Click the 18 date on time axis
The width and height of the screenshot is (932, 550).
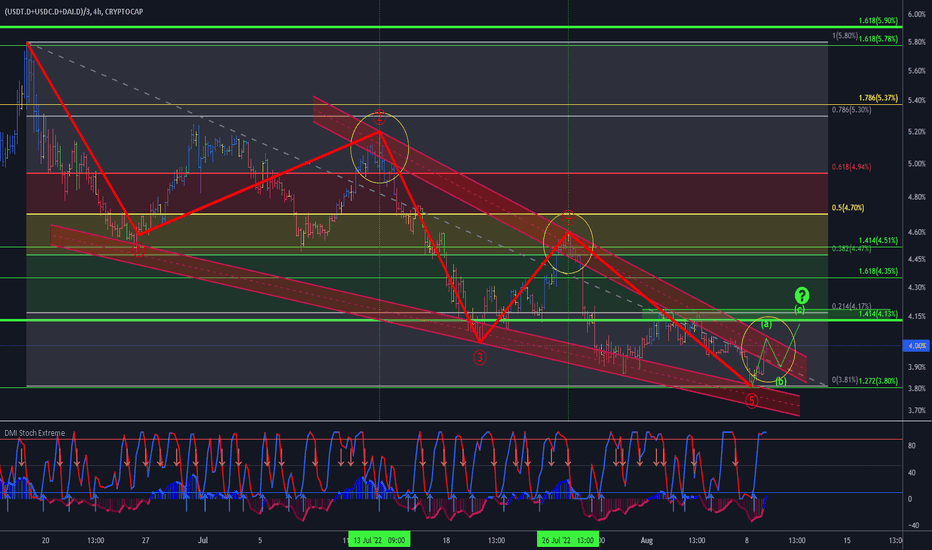(446, 540)
